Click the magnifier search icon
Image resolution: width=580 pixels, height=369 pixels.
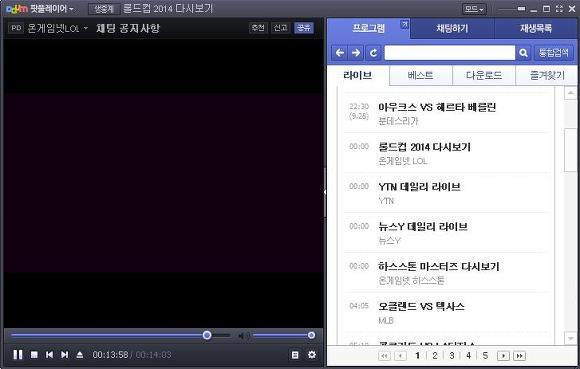523,53
